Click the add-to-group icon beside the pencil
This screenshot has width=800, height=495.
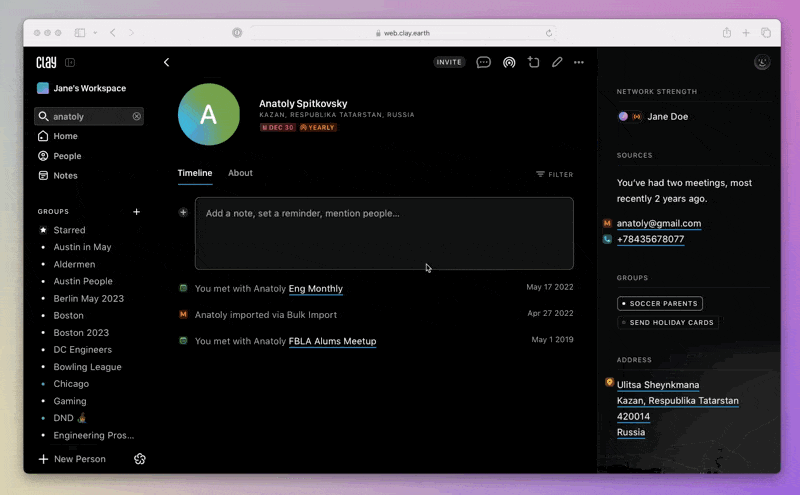(x=533, y=62)
